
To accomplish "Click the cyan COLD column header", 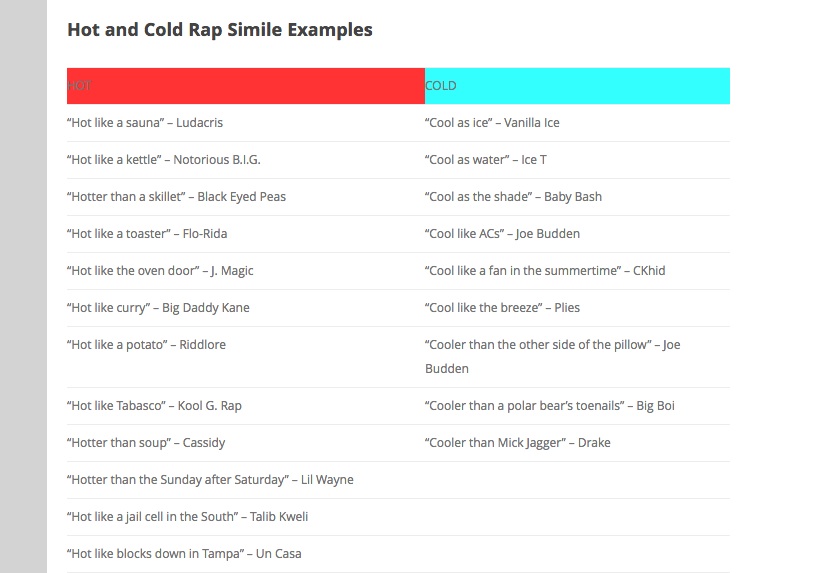I will pyautogui.click(x=577, y=86).
